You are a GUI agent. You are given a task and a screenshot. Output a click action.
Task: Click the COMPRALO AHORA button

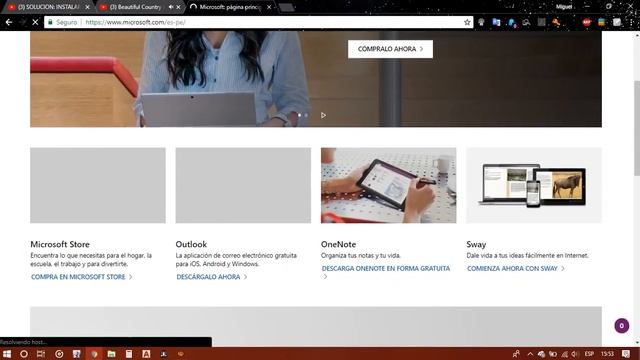(x=390, y=49)
